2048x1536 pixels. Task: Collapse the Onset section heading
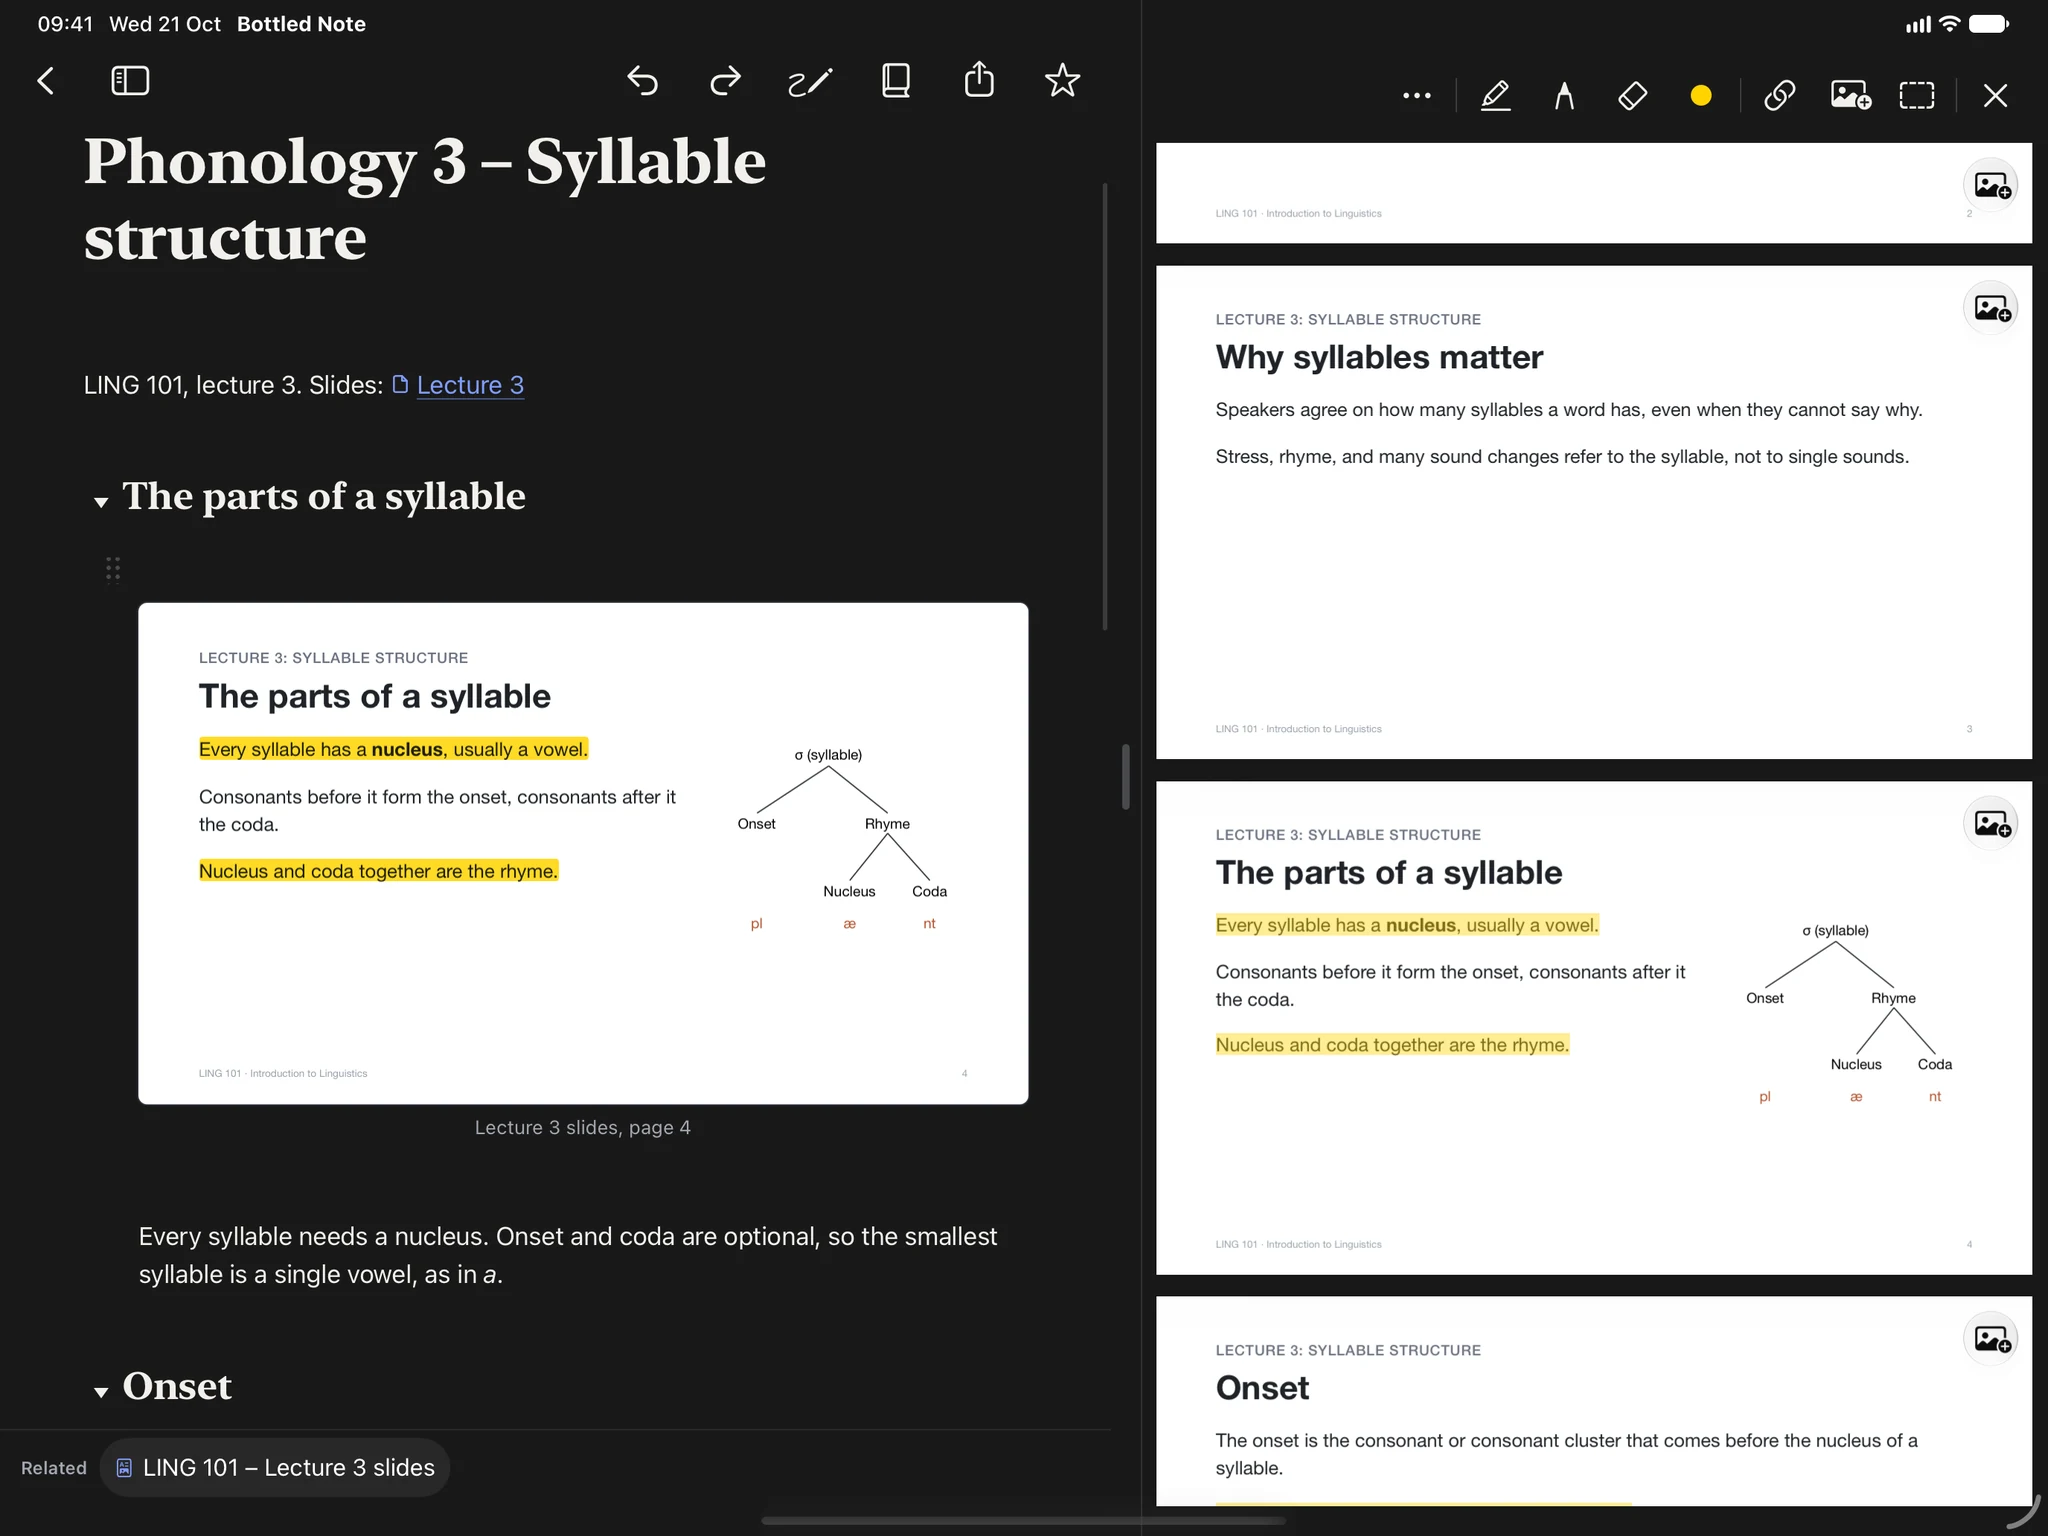[x=101, y=1392]
